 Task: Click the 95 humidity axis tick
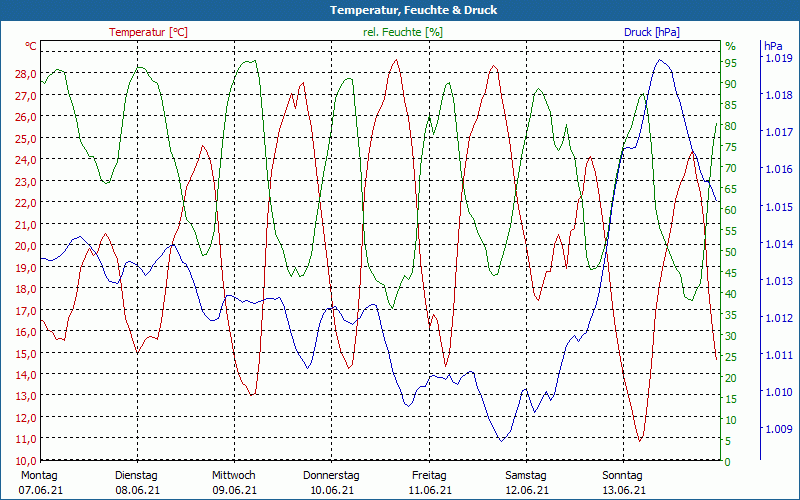(731, 63)
